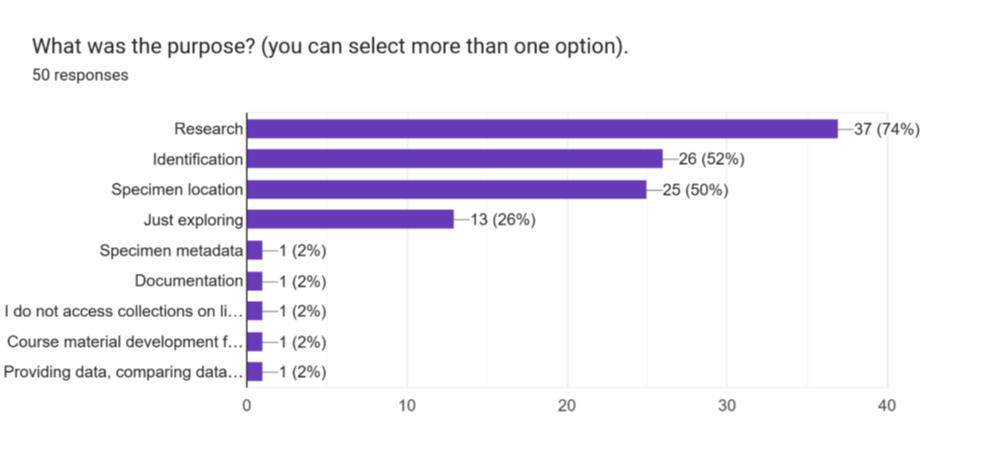
Task: Click the Just exploring axis label
Action: (193, 220)
